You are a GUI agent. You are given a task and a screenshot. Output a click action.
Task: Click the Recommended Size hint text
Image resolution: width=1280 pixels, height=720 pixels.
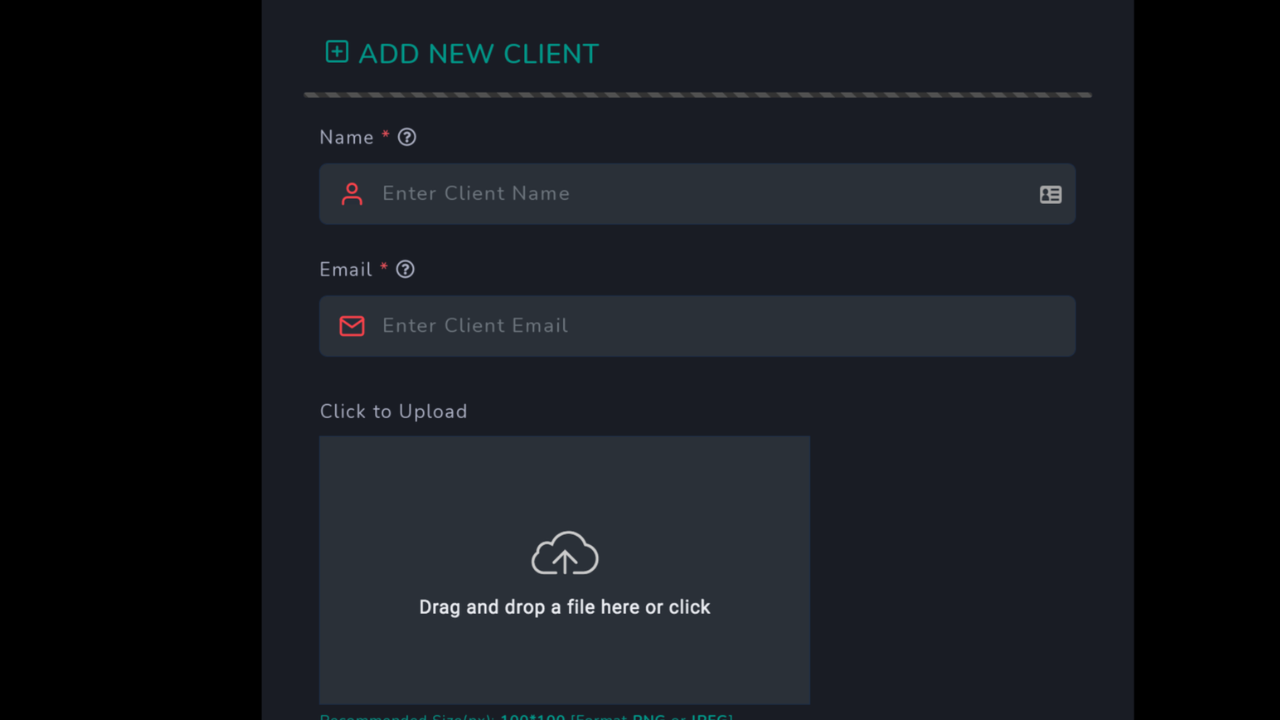point(408,716)
